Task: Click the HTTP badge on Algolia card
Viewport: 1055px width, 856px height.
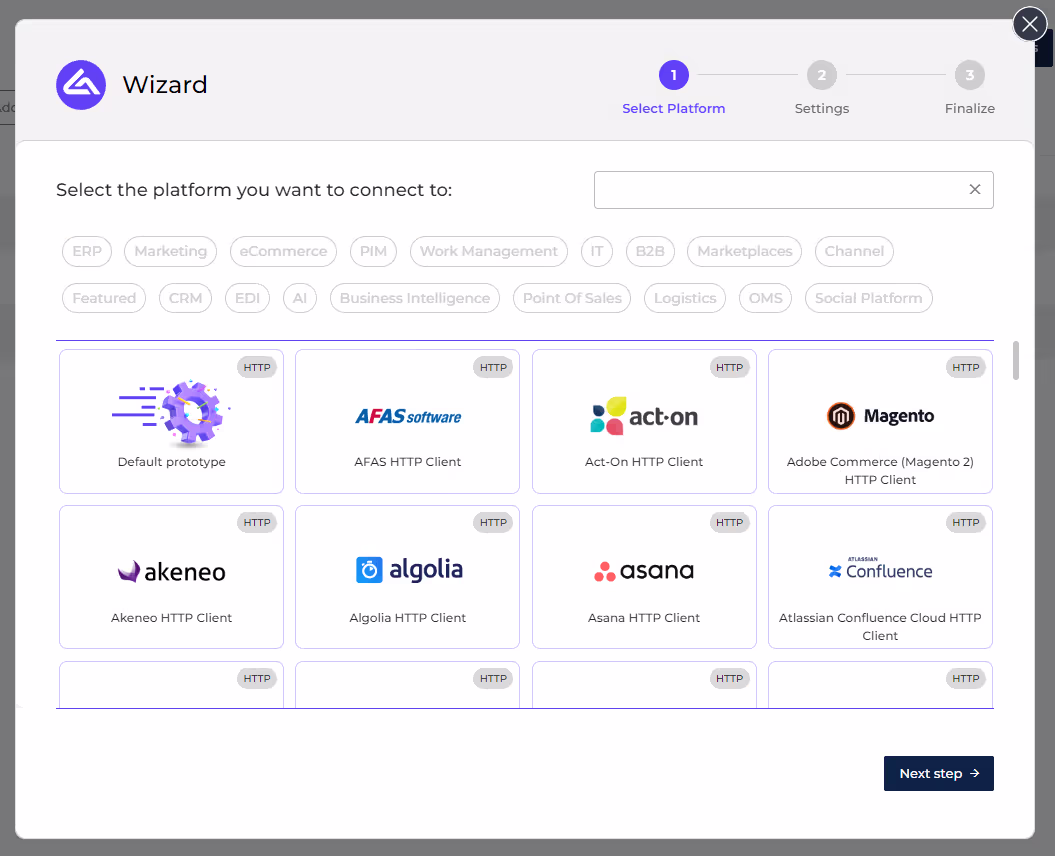Action: tap(493, 522)
